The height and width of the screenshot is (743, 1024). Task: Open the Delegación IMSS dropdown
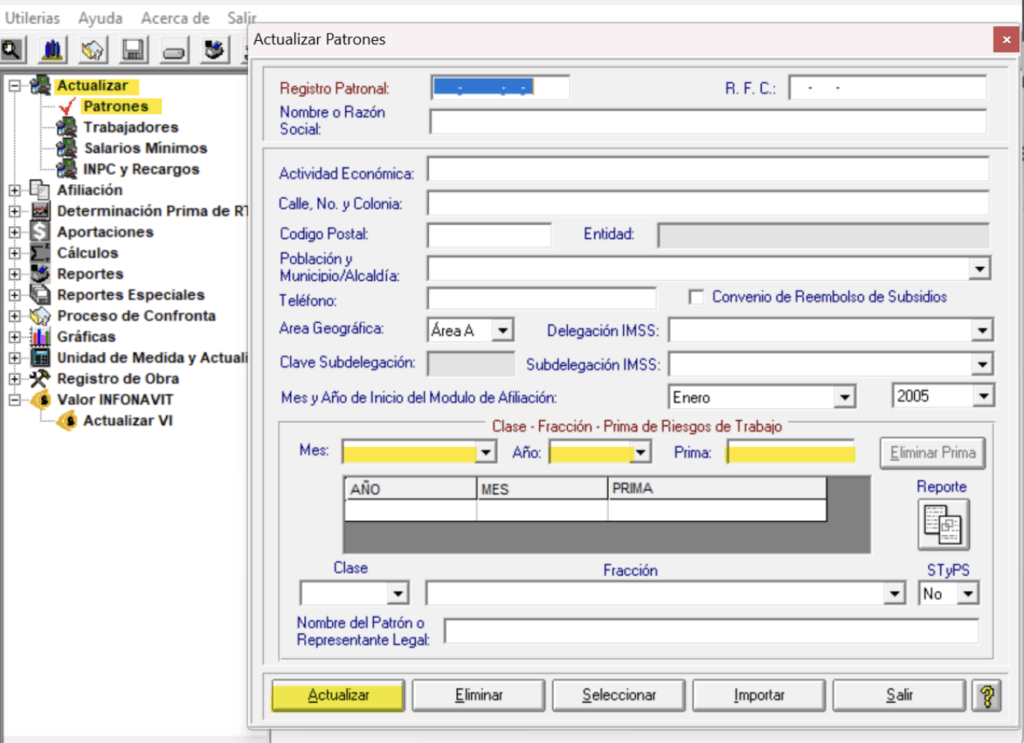point(982,330)
